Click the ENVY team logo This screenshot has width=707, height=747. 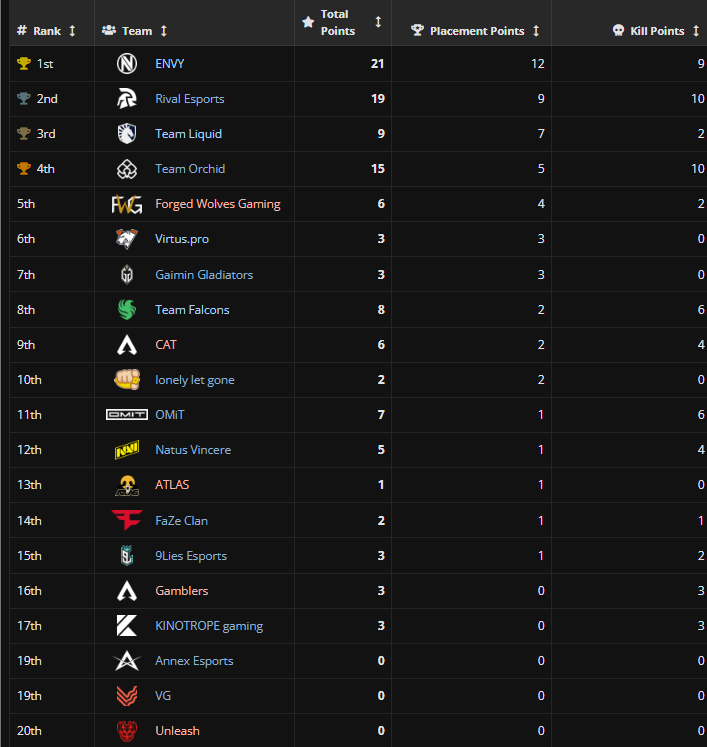click(127, 63)
